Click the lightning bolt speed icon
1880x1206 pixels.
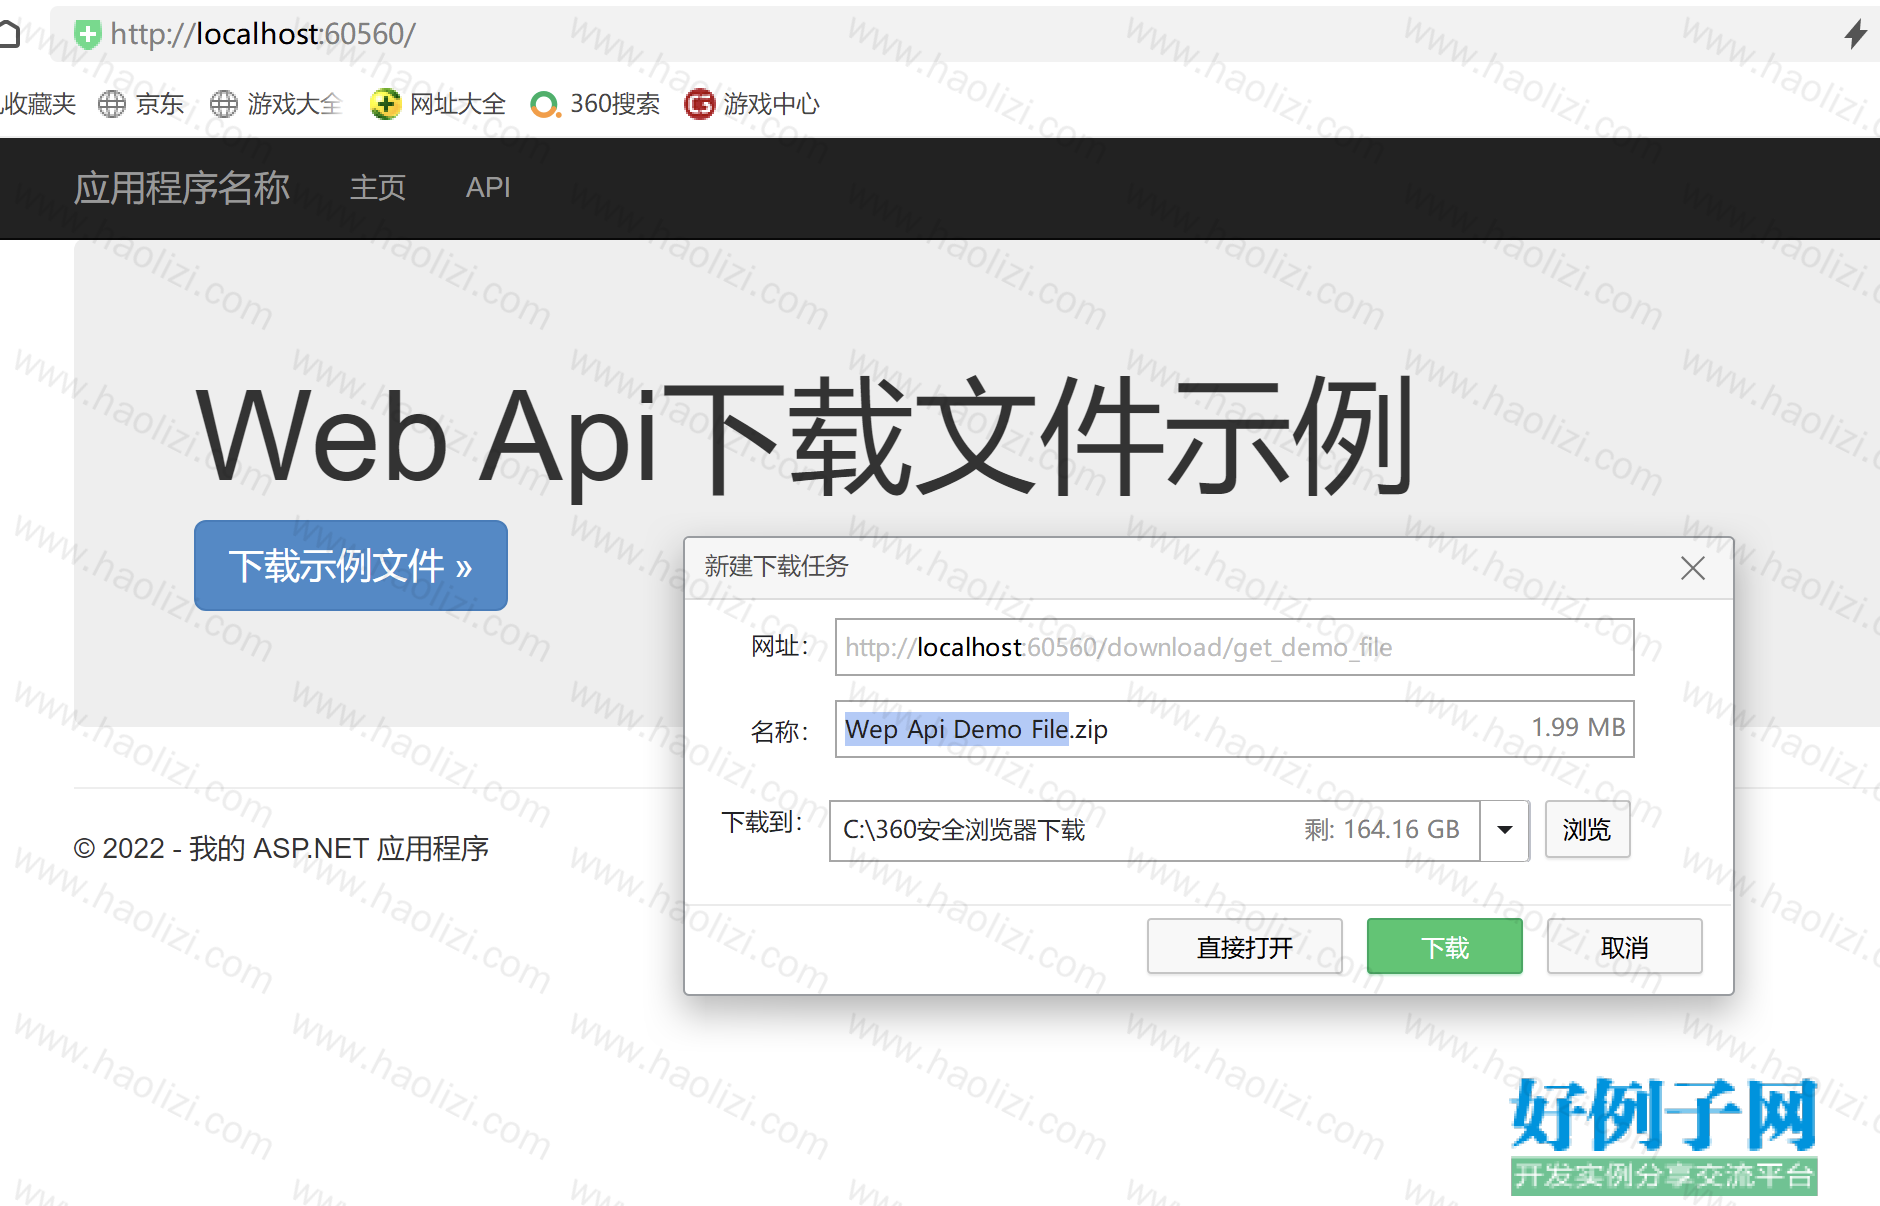(x=1855, y=34)
